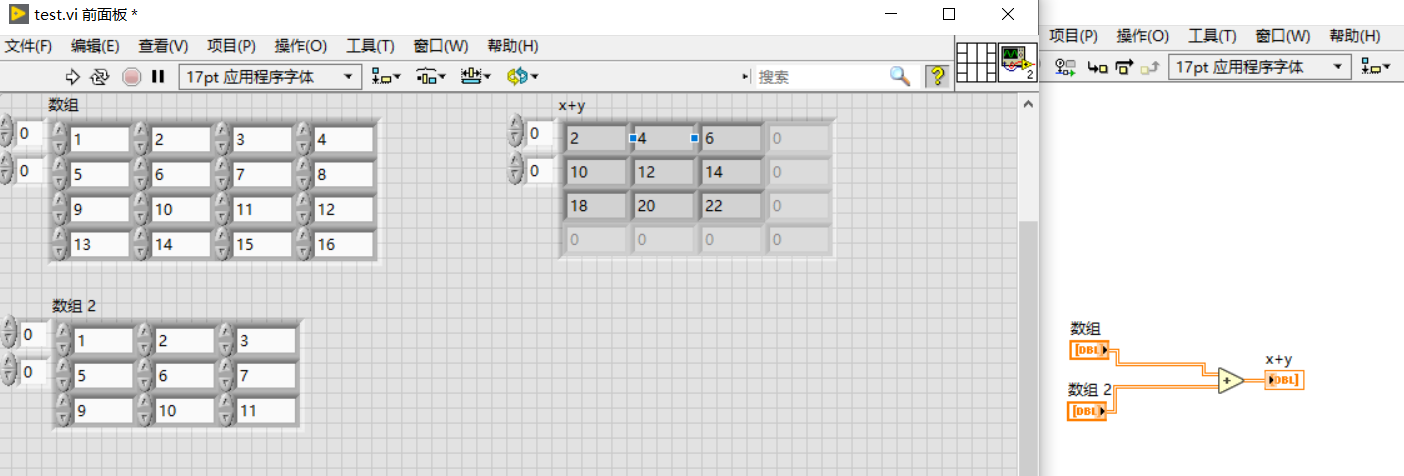Open 窗口(W) menu in the block diagram window
The image size is (1404, 476).
1283,36
